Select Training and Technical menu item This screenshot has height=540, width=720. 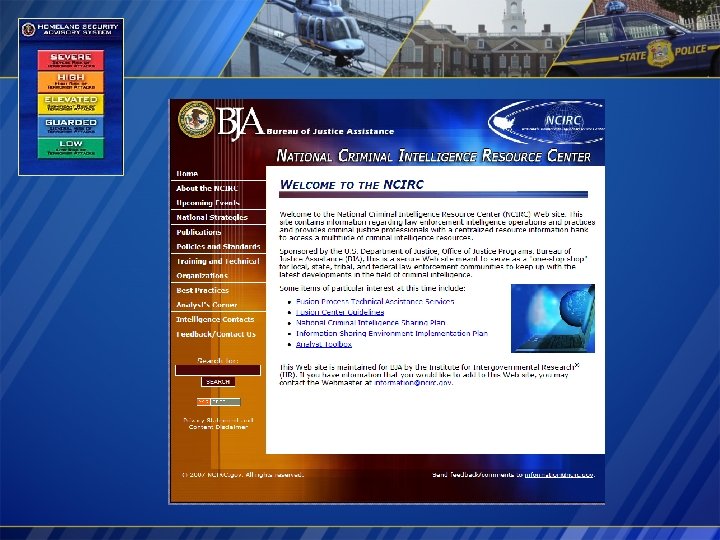point(218,261)
